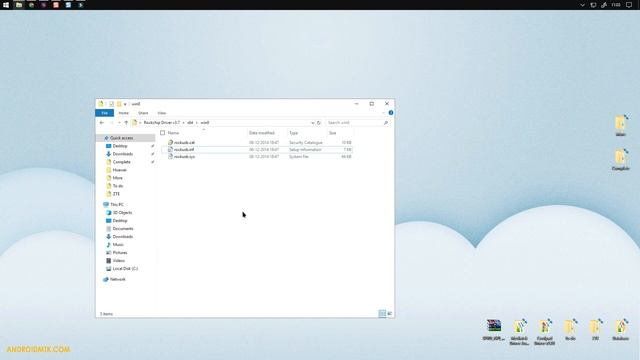The height and width of the screenshot is (360, 640).
Task: Open Documents under This PC
Action: [122, 229]
